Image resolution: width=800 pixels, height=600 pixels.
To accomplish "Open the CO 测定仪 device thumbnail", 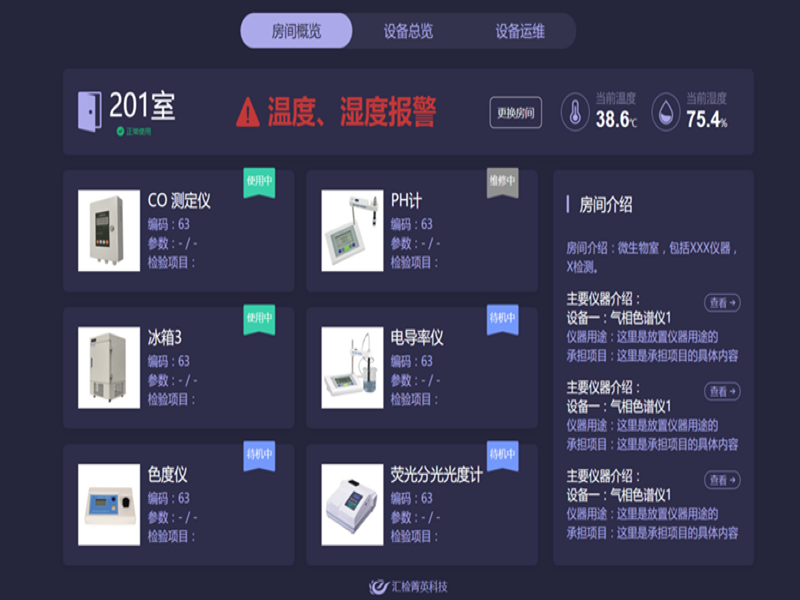I will coord(109,231).
